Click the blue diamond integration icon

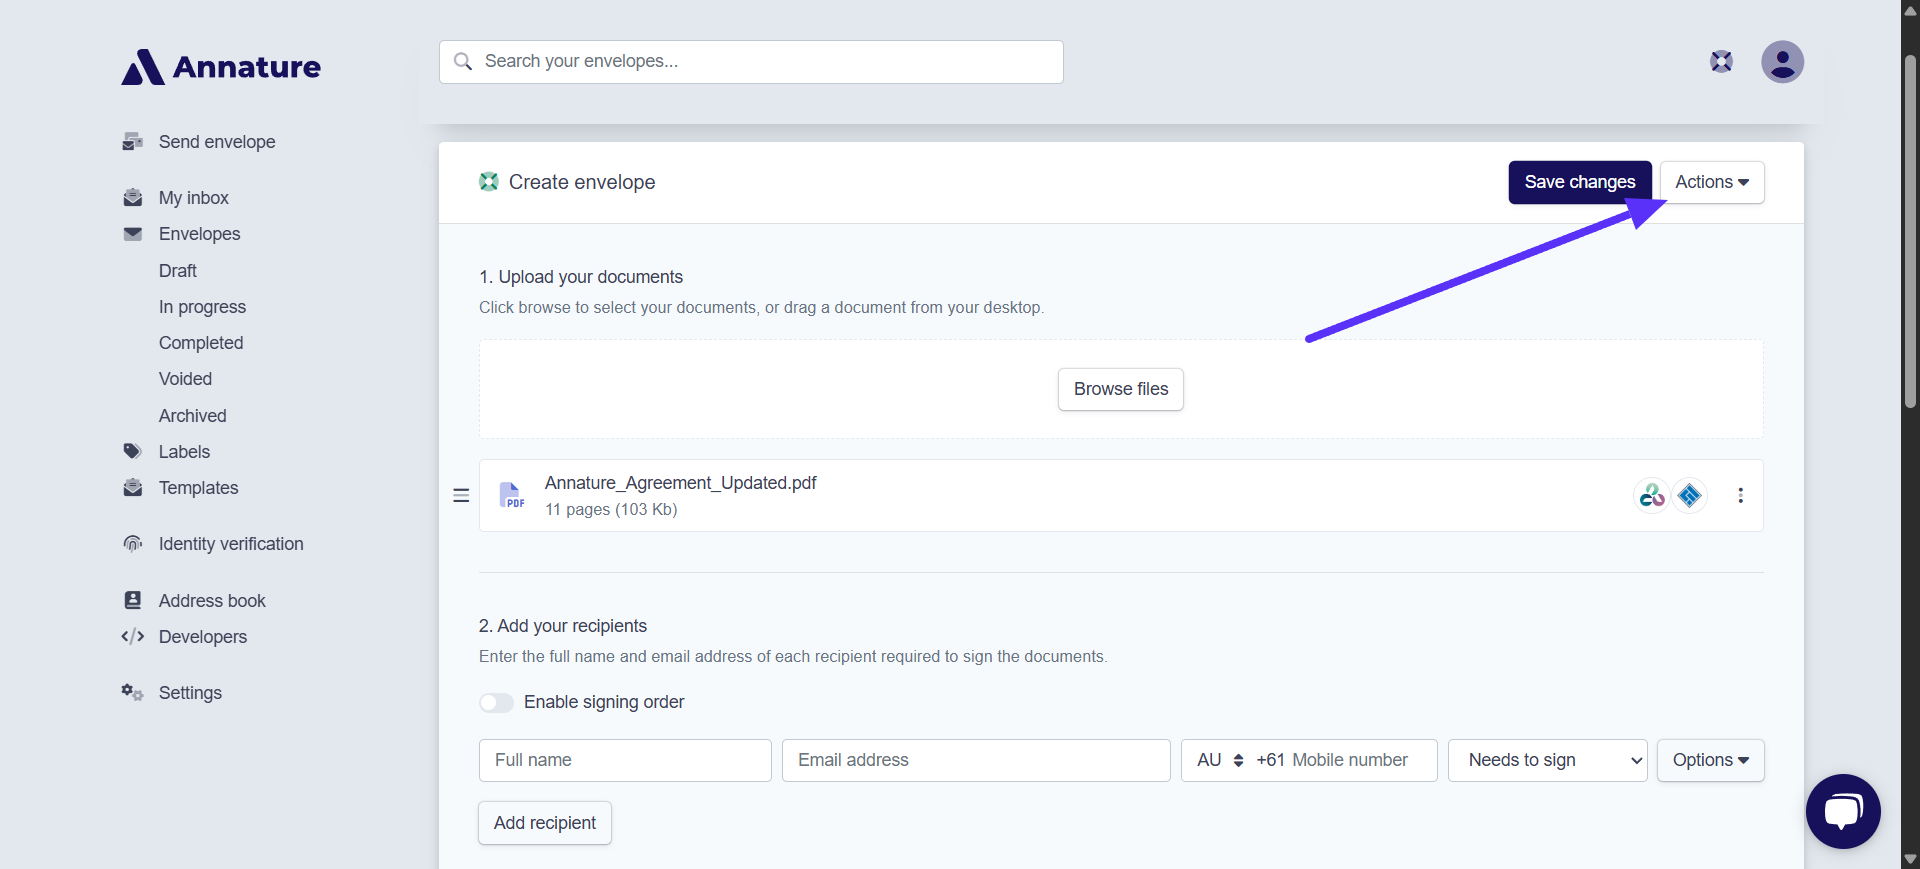[1690, 496]
